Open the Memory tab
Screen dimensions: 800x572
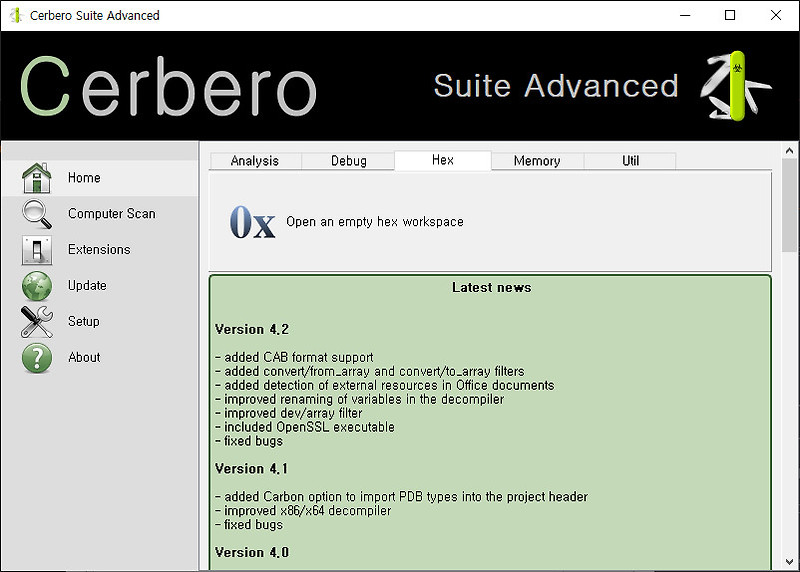(x=537, y=161)
